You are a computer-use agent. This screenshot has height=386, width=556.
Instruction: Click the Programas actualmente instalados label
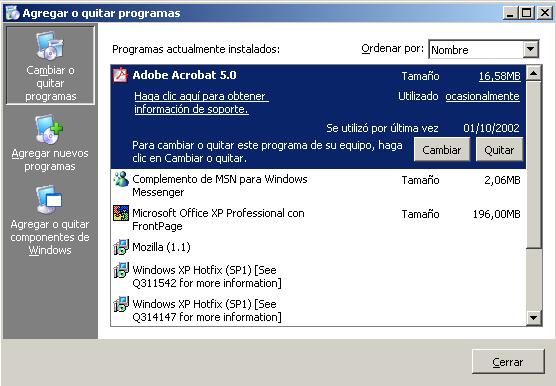pos(196,49)
